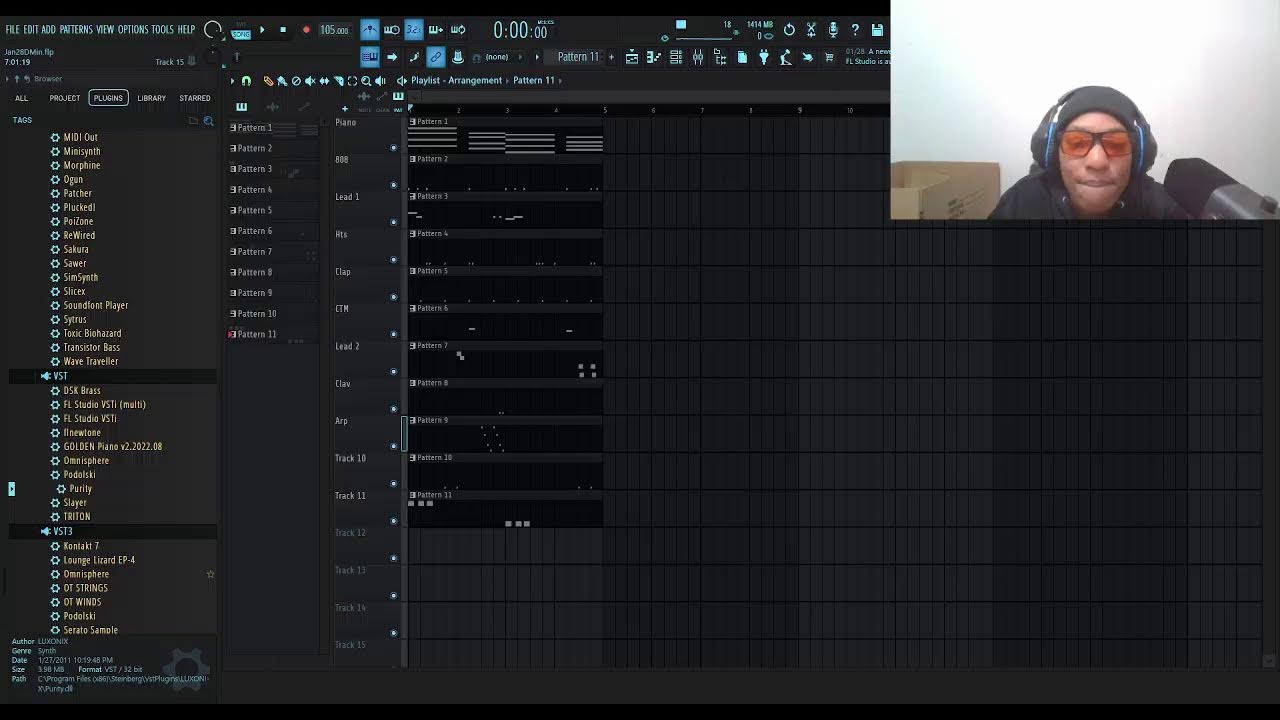Mute the Arp track LED
1280x720 pixels.
click(x=393, y=446)
